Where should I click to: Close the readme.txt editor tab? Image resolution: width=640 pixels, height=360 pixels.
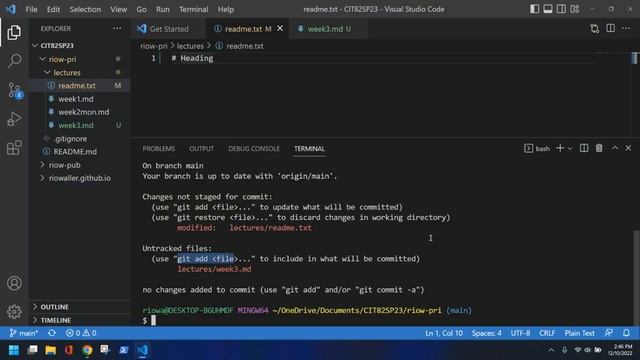pos(280,29)
